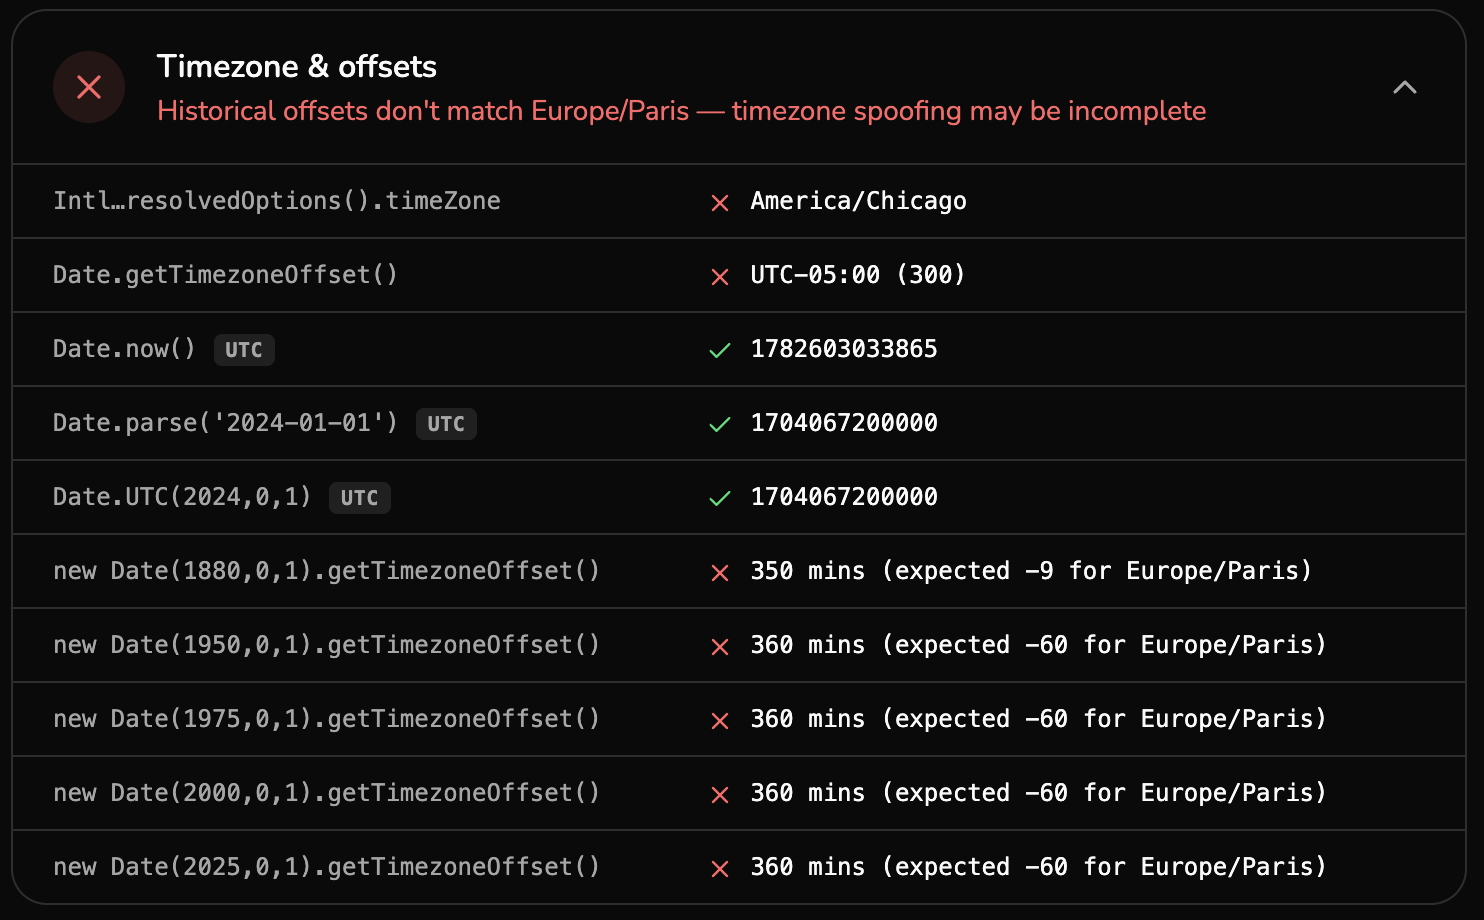Click the check icon beside 1782603033865
This screenshot has height=920, width=1484.
click(x=720, y=351)
